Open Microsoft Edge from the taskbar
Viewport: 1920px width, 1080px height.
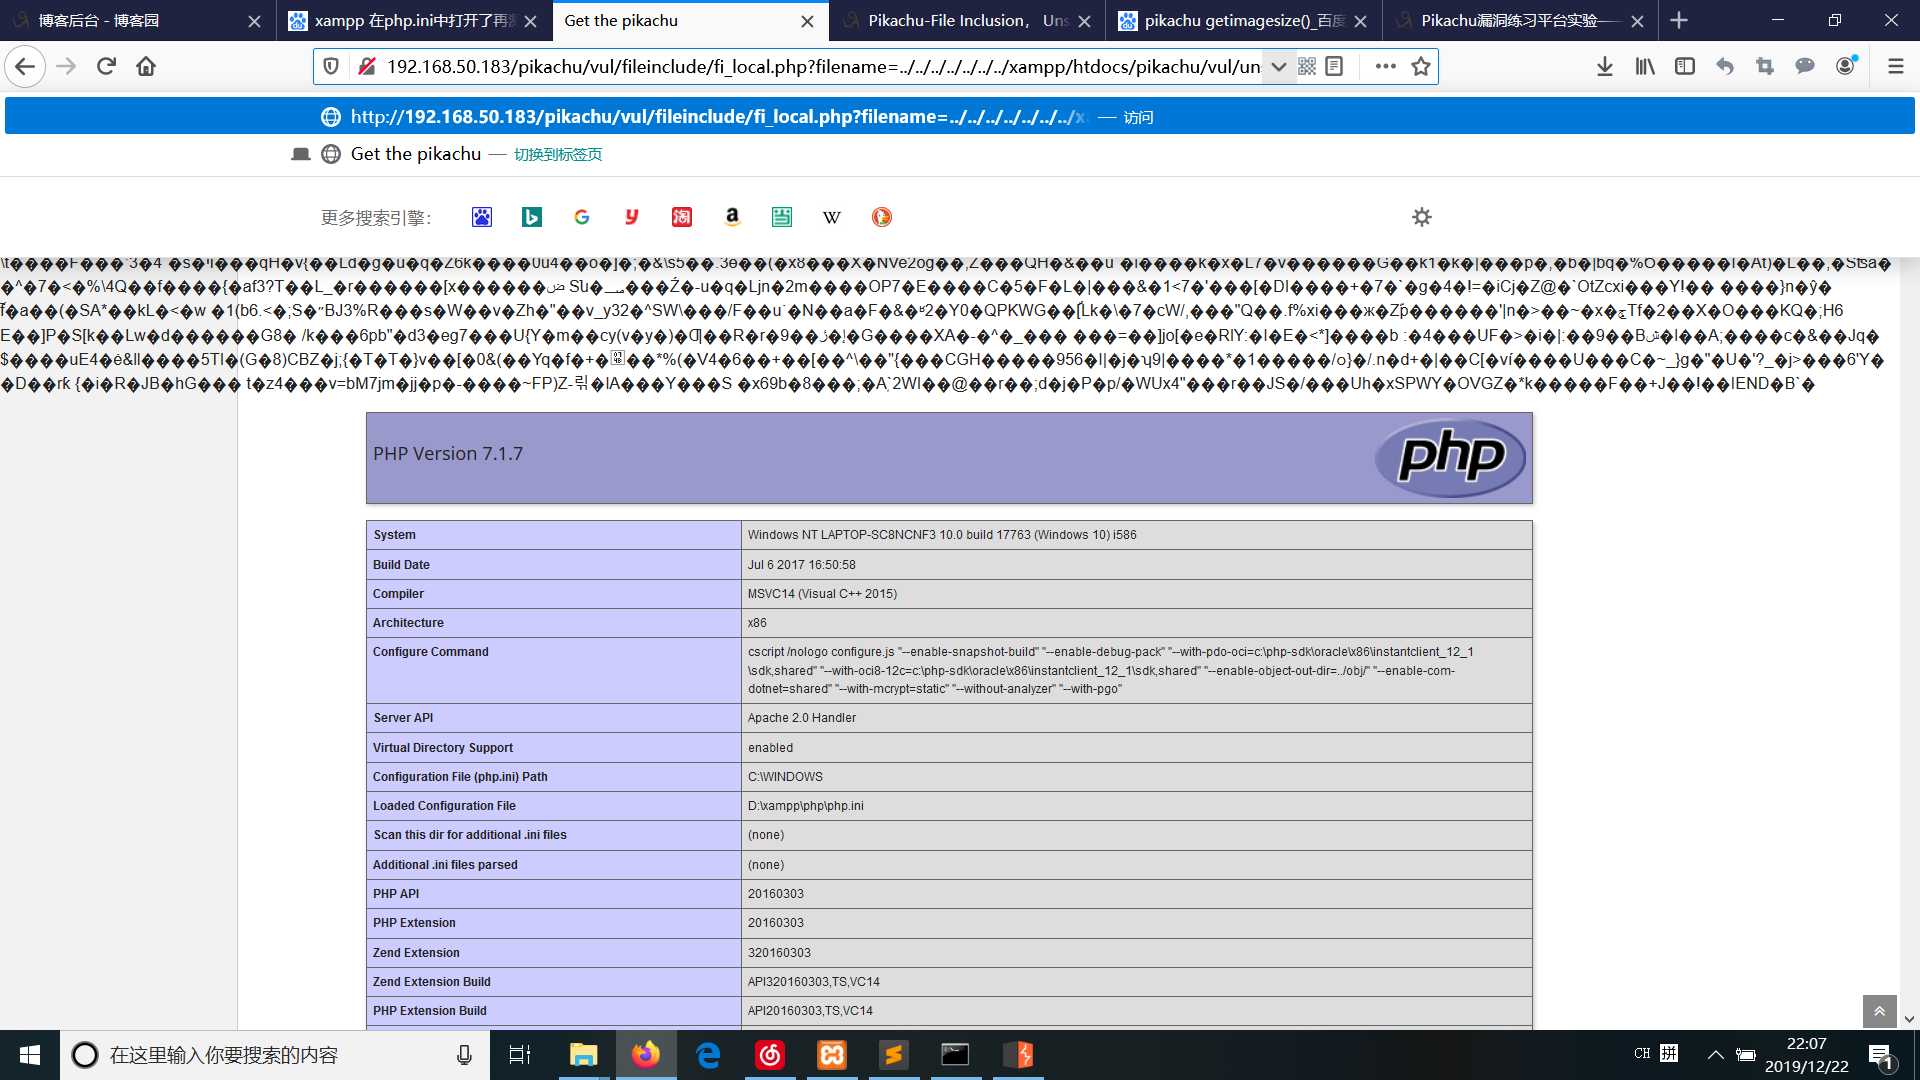pyautogui.click(x=708, y=1055)
